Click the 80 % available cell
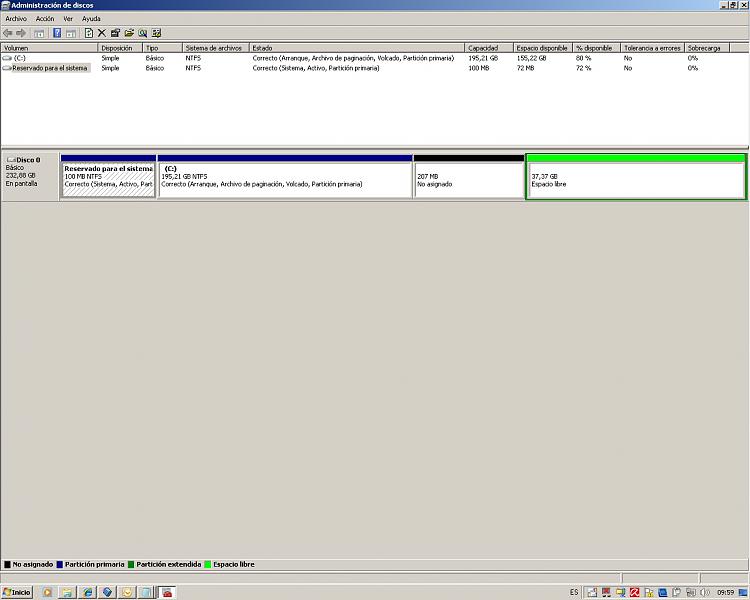750x600 pixels. (x=583, y=58)
